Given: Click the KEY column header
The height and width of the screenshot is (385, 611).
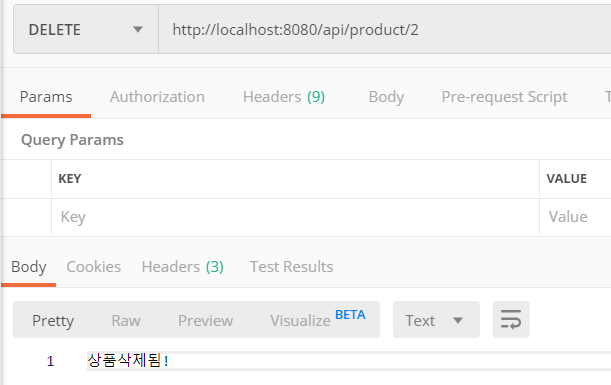Looking at the screenshot, I should pos(70,178).
